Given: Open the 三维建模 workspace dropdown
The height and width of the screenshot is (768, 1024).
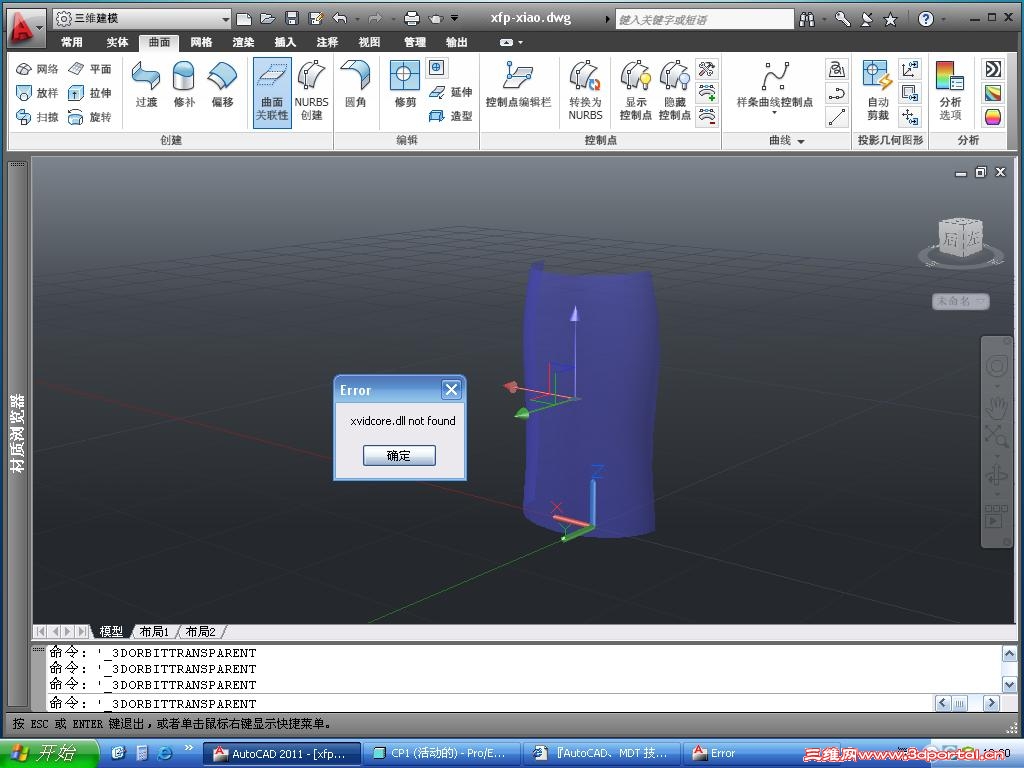Looking at the screenshot, I should point(142,18).
